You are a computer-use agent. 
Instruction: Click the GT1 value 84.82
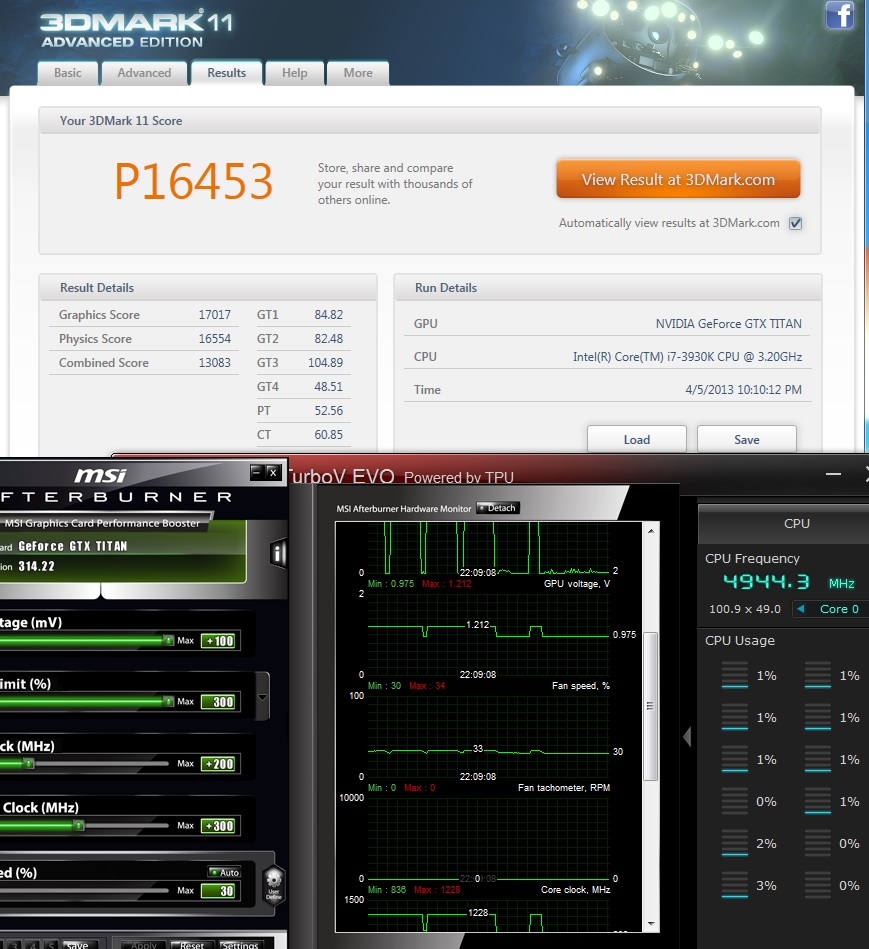point(329,315)
